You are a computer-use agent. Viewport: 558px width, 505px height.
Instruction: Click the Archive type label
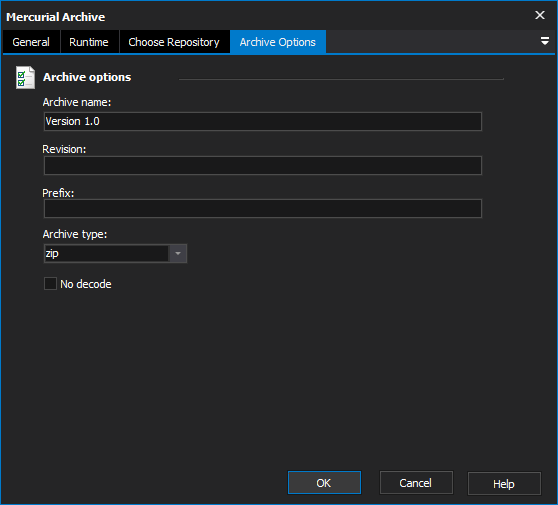[75, 234]
